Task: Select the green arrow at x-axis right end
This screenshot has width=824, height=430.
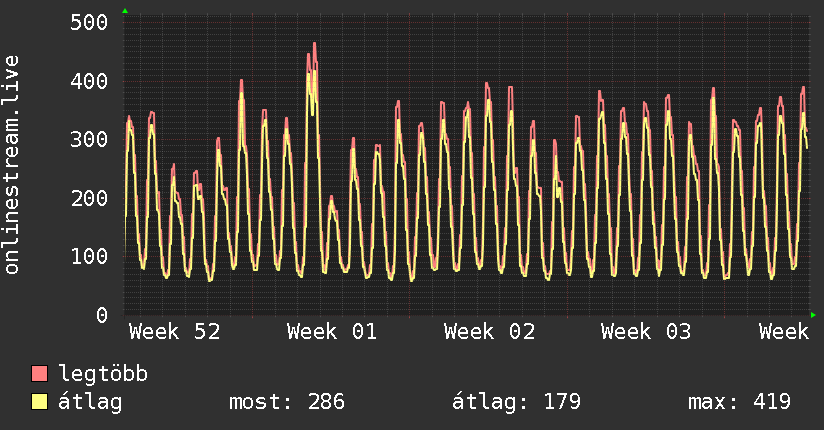Action: point(814,315)
